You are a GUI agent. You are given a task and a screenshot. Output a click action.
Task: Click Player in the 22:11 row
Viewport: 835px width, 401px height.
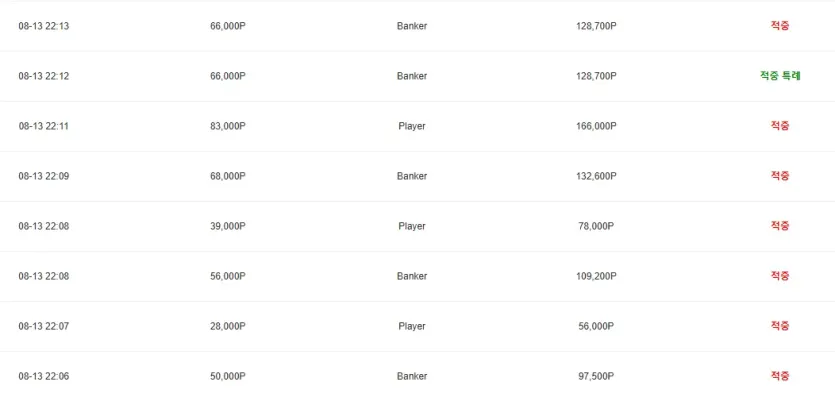pyautogui.click(x=412, y=126)
